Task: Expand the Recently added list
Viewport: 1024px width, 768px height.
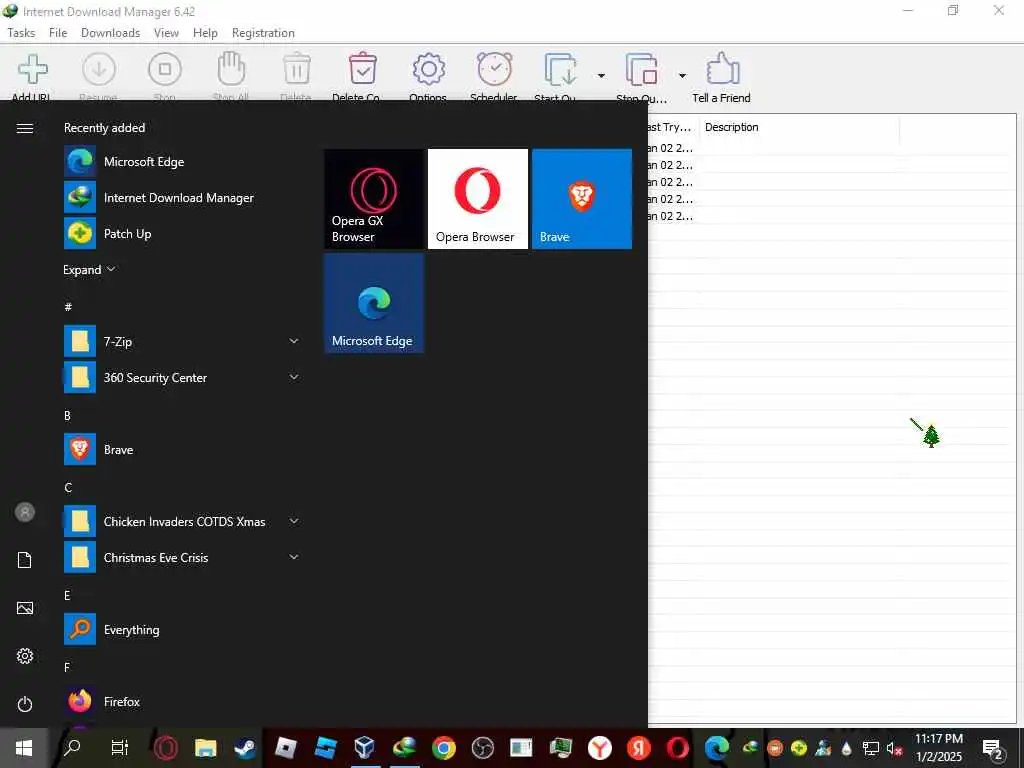Action: point(89,270)
